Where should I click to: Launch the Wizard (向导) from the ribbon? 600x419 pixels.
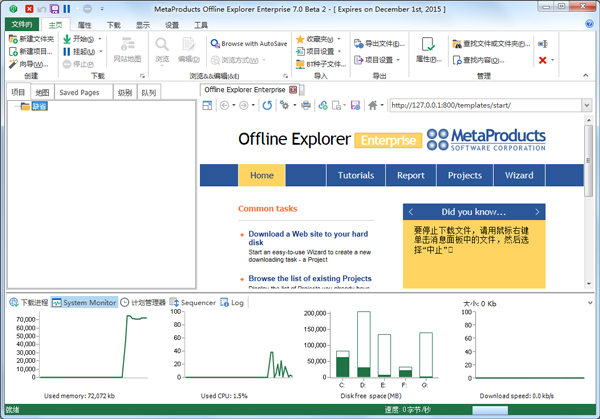[x=28, y=64]
